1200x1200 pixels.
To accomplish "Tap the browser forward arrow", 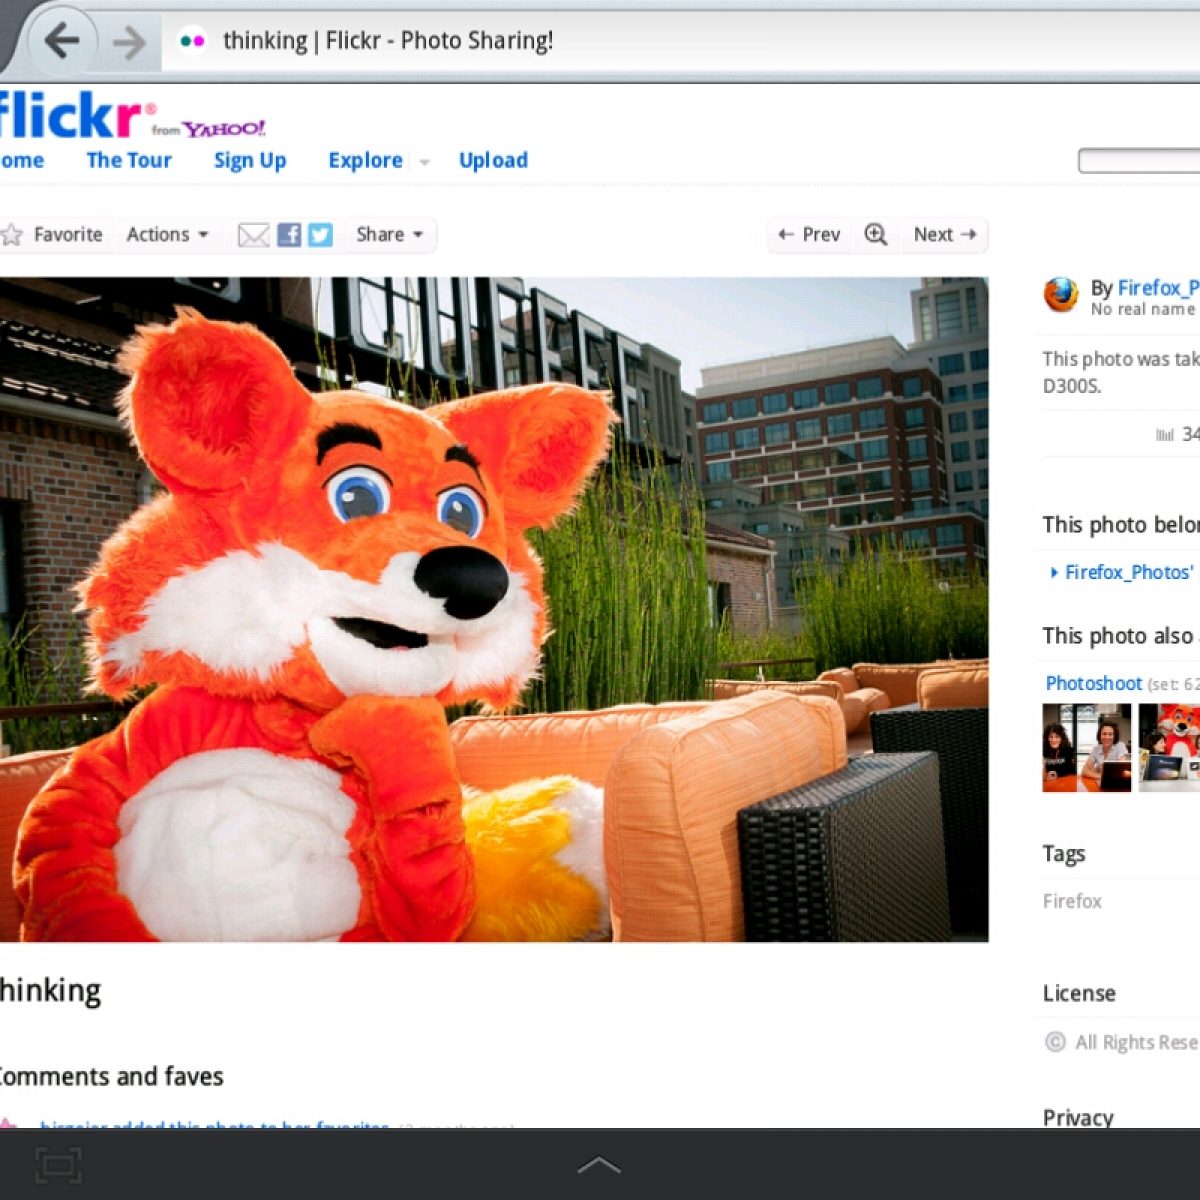I will 129,42.
